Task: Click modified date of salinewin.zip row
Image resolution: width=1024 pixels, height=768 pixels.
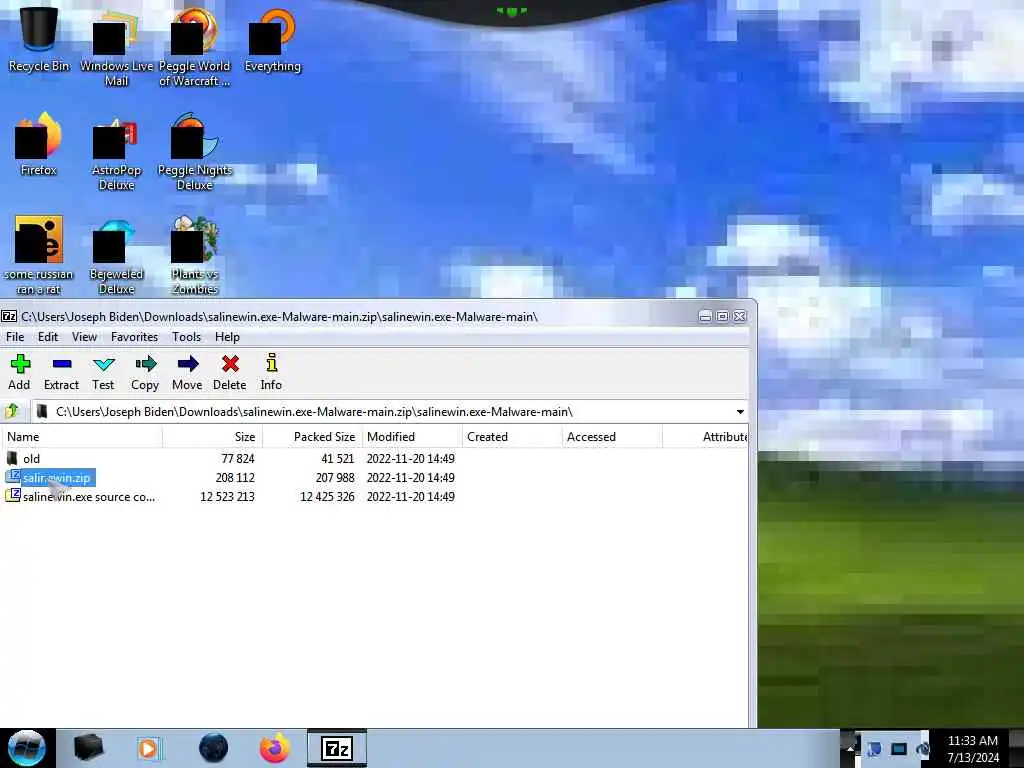Action: (410, 478)
